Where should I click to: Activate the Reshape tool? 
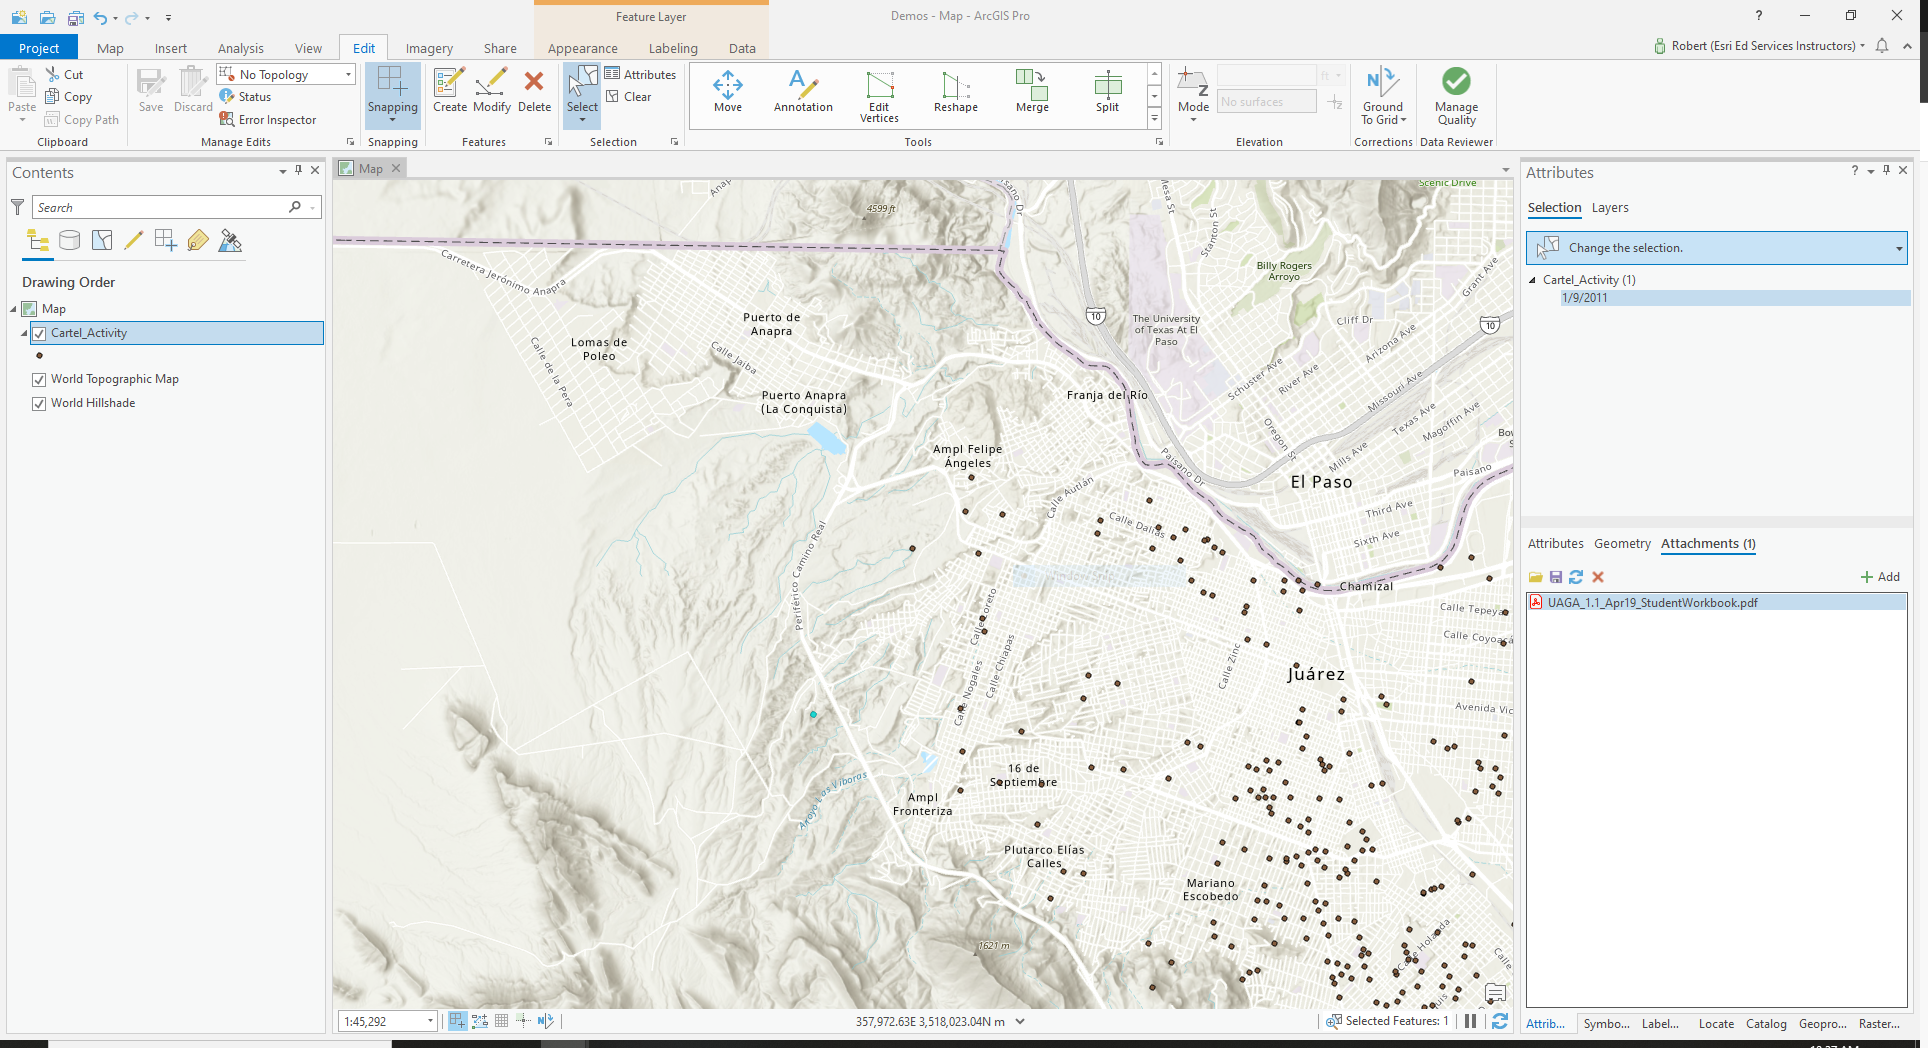point(954,93)
